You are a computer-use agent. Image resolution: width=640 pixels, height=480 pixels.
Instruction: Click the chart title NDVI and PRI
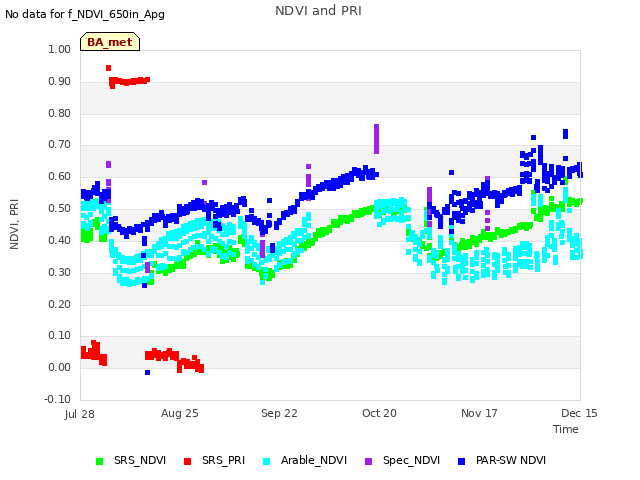318,11
